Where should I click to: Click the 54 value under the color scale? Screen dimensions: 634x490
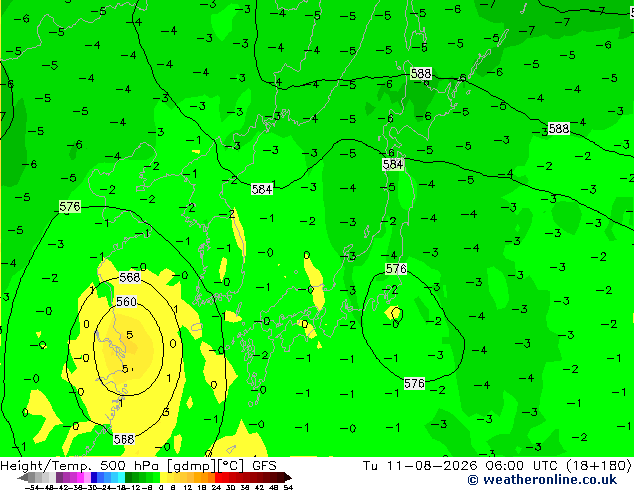coord(288,487)
